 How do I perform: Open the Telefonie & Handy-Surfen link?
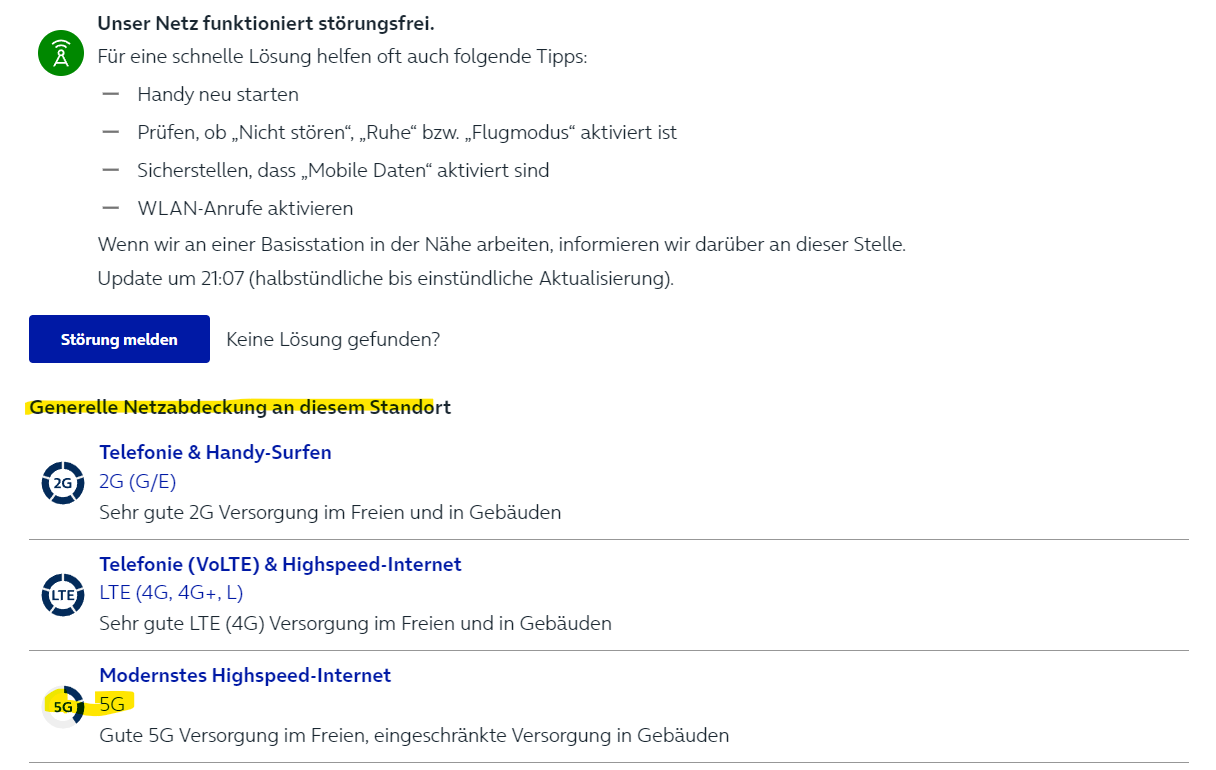(215, 452)
